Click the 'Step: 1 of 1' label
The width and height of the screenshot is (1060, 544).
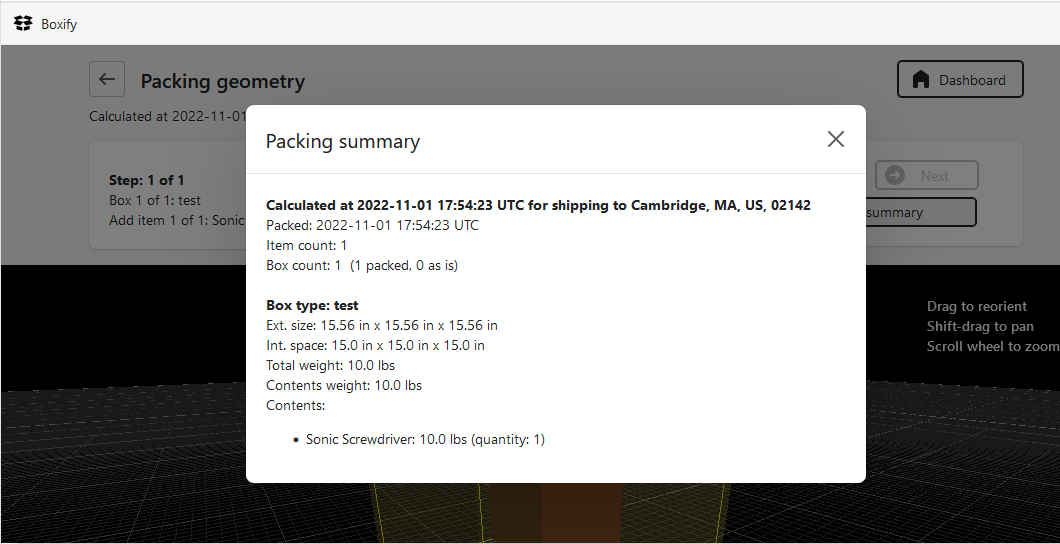pyautogui.click(x=146, y=180)
